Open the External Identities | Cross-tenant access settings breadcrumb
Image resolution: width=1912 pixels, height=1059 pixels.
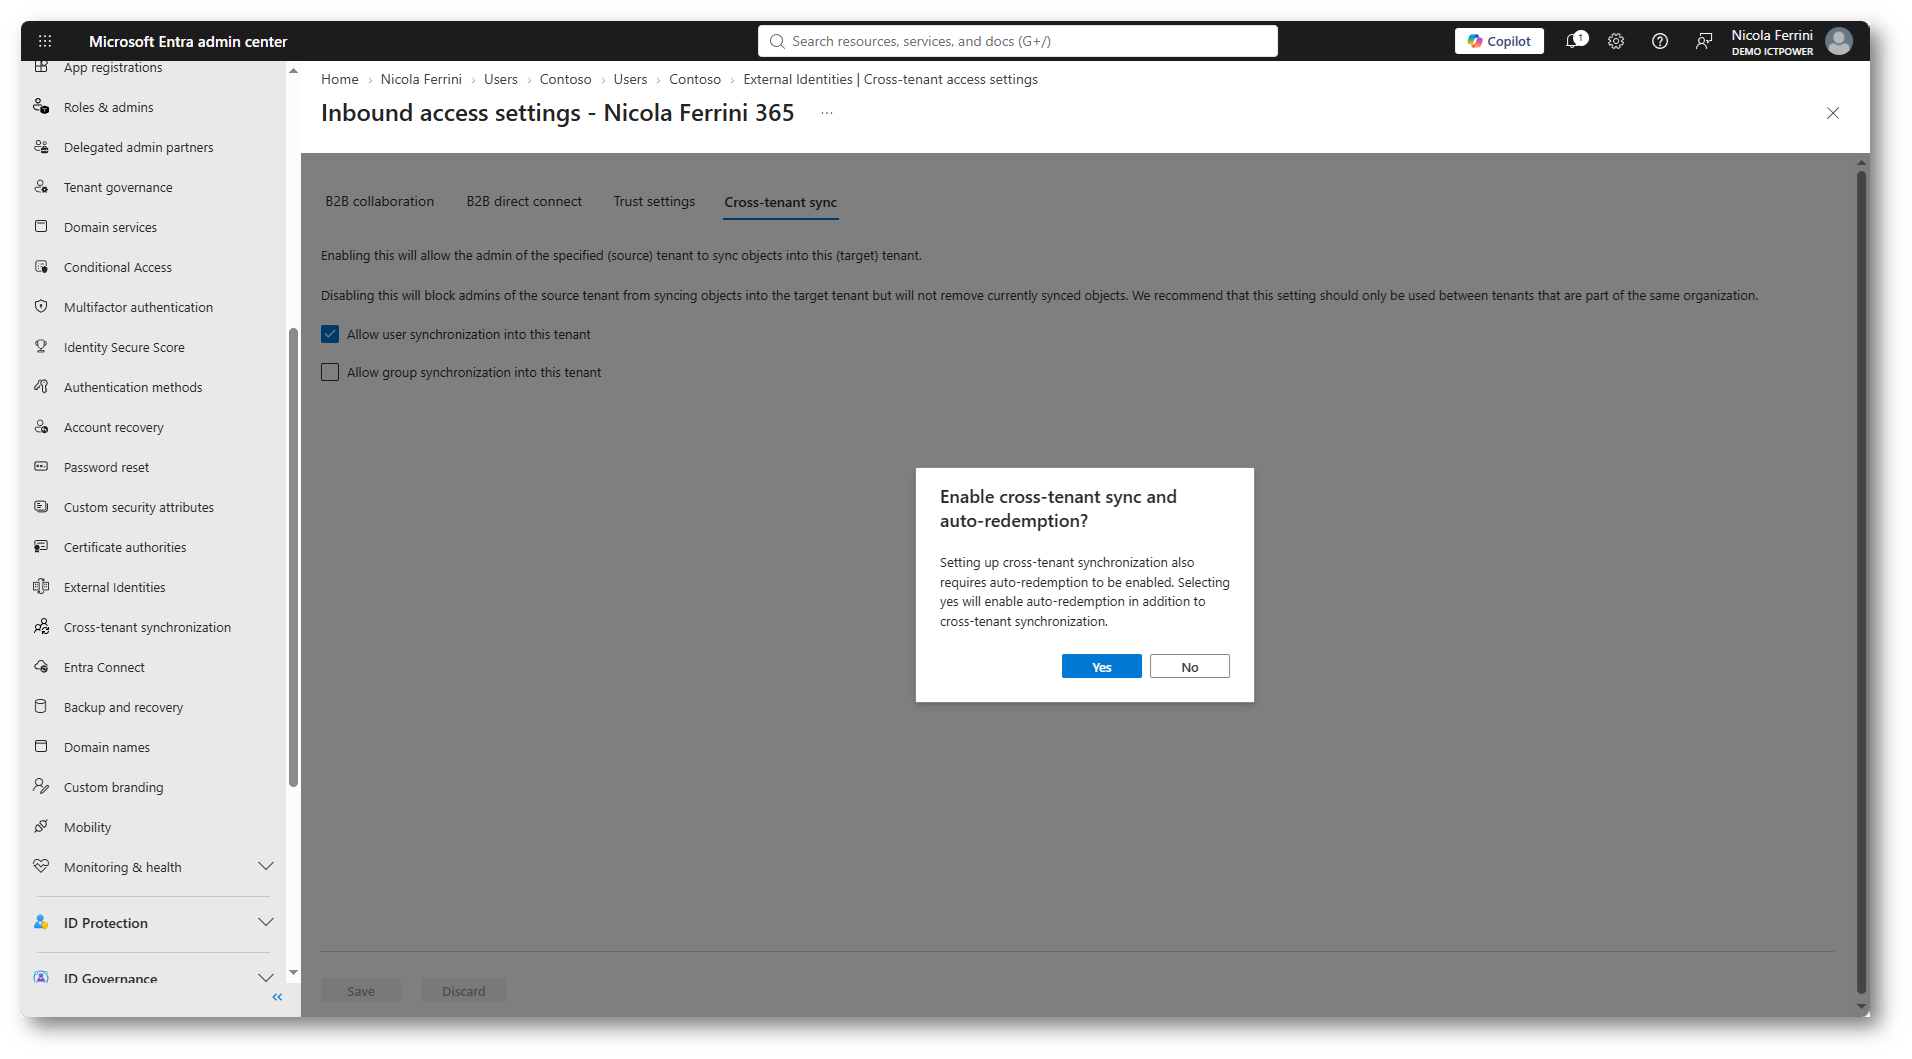click(891, 79)
